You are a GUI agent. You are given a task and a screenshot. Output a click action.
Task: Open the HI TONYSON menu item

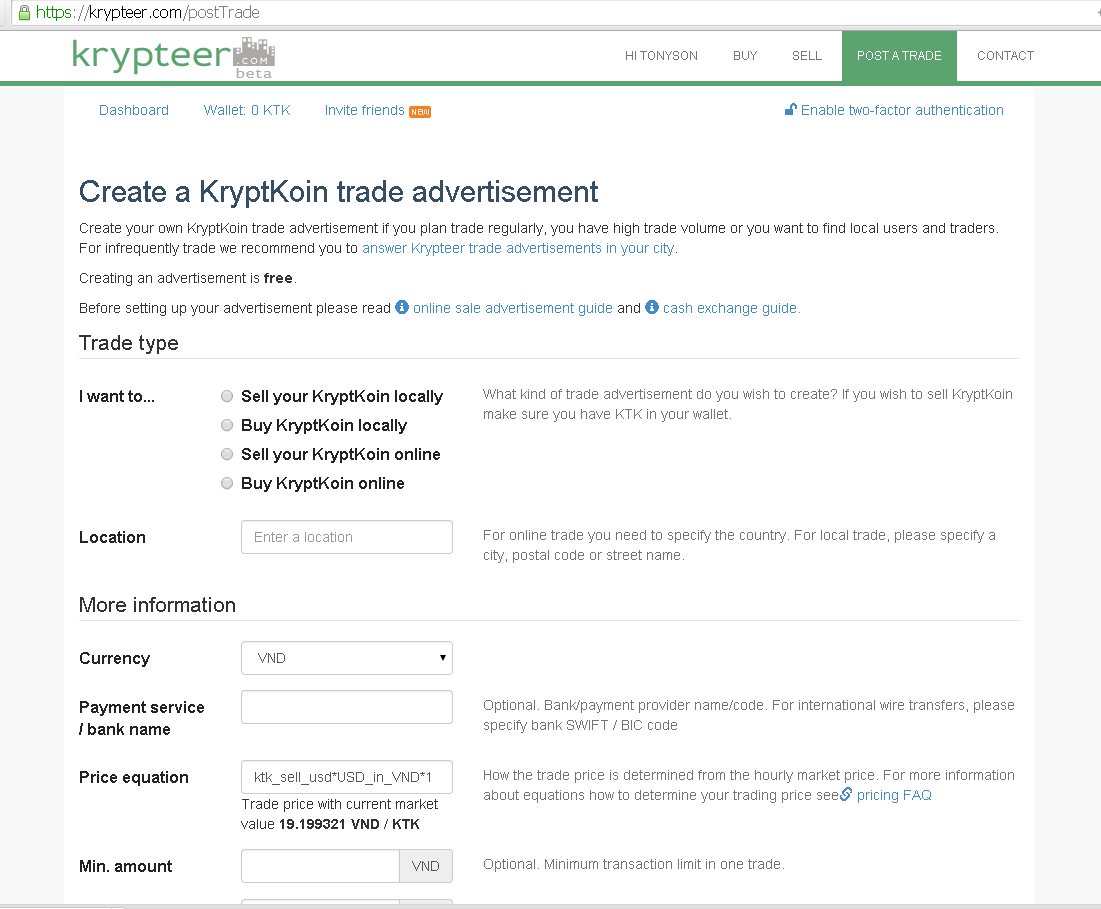661,56
